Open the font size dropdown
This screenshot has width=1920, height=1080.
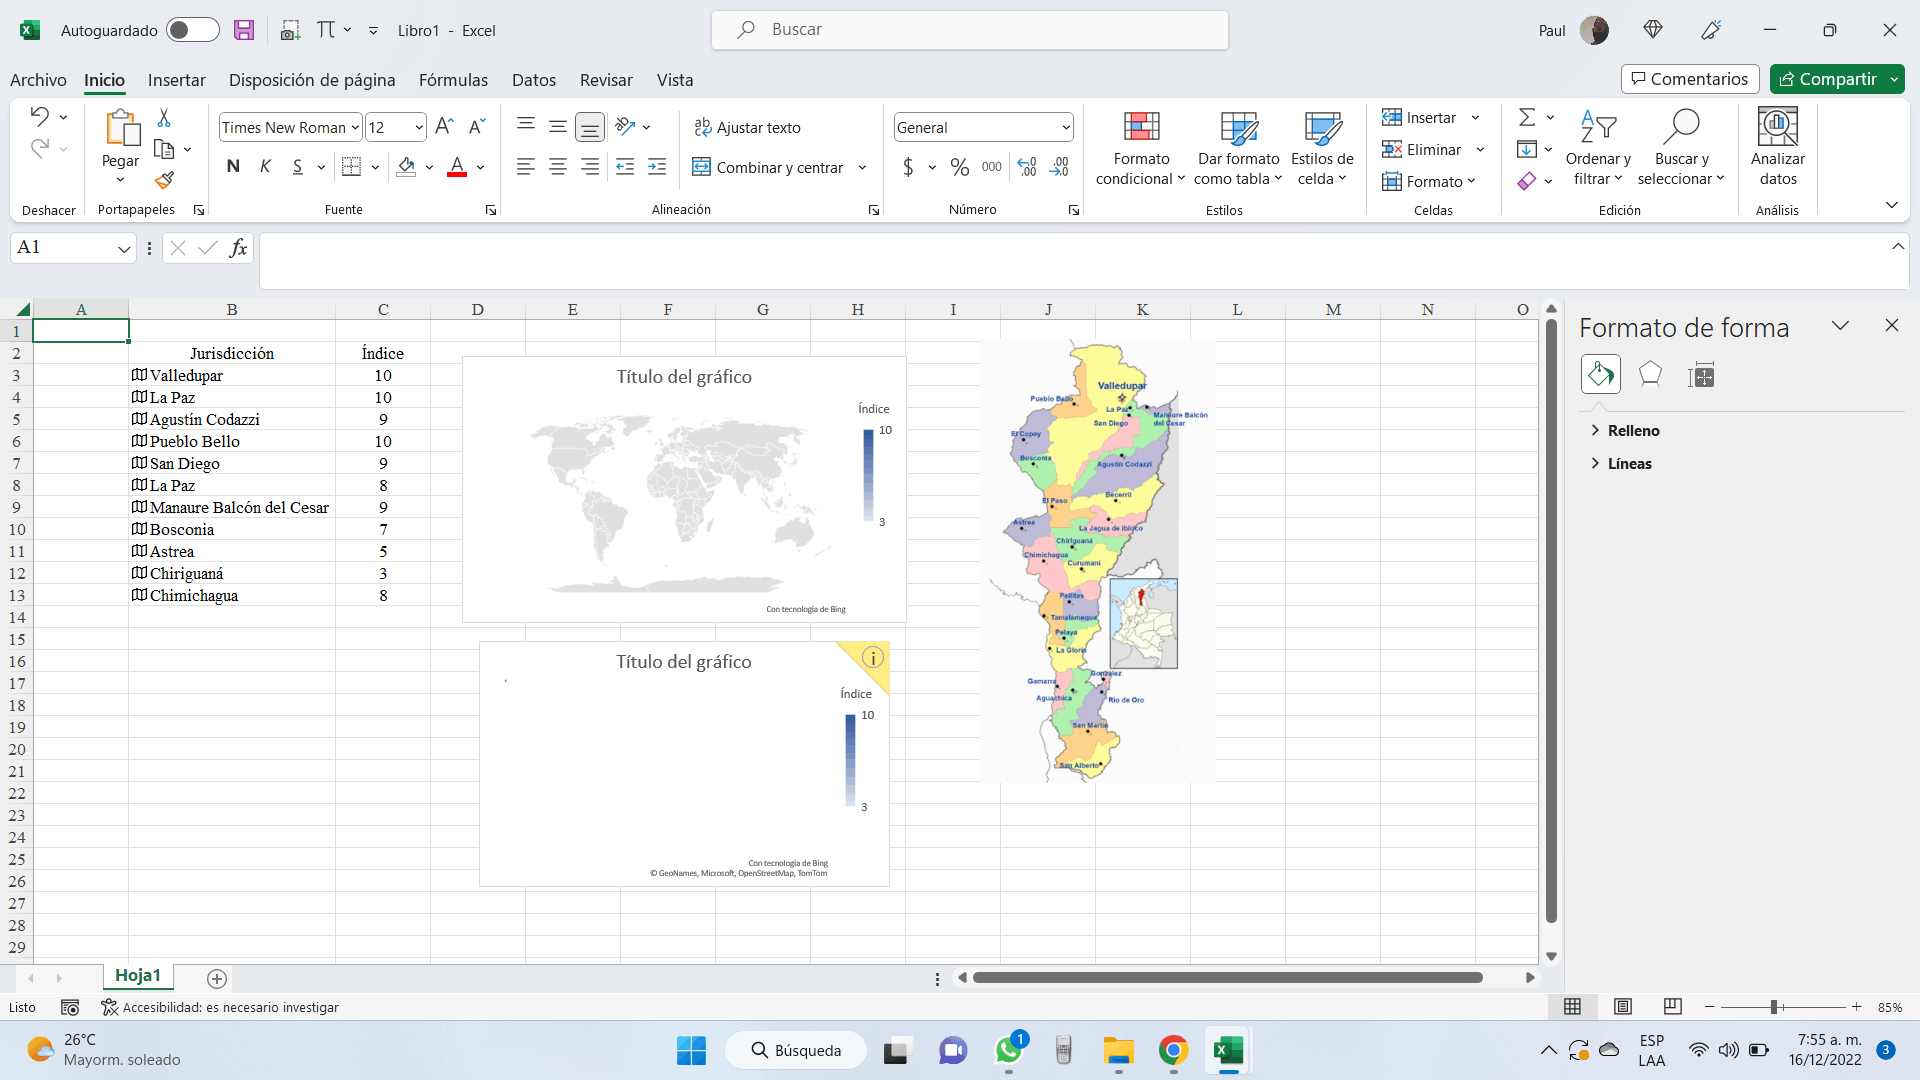[419, 128]
